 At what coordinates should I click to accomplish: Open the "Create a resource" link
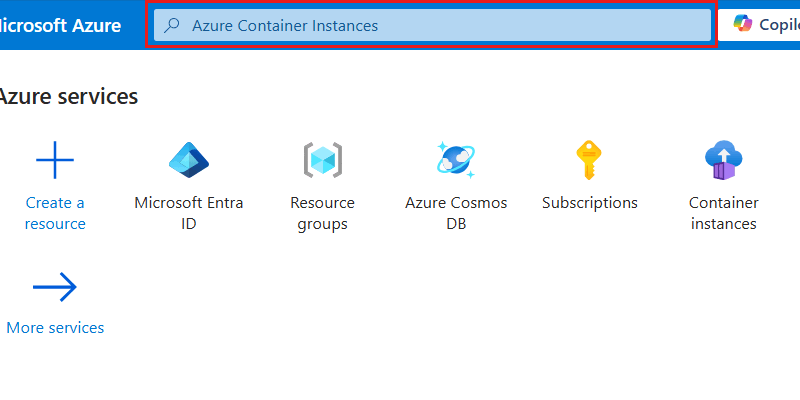click(x=55, y=213)
